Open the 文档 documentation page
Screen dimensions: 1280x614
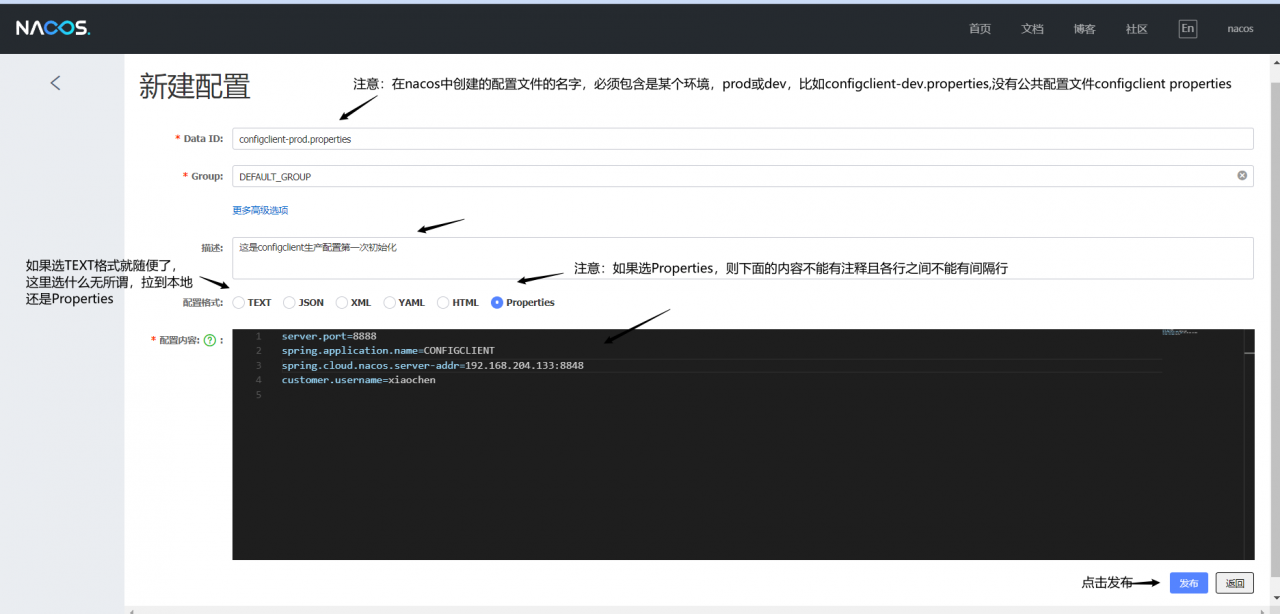(1032, 28)
